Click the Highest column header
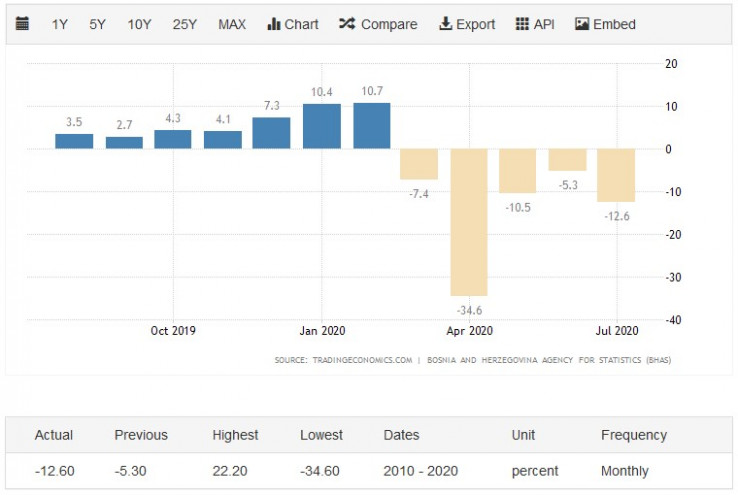 pos(235,435)
